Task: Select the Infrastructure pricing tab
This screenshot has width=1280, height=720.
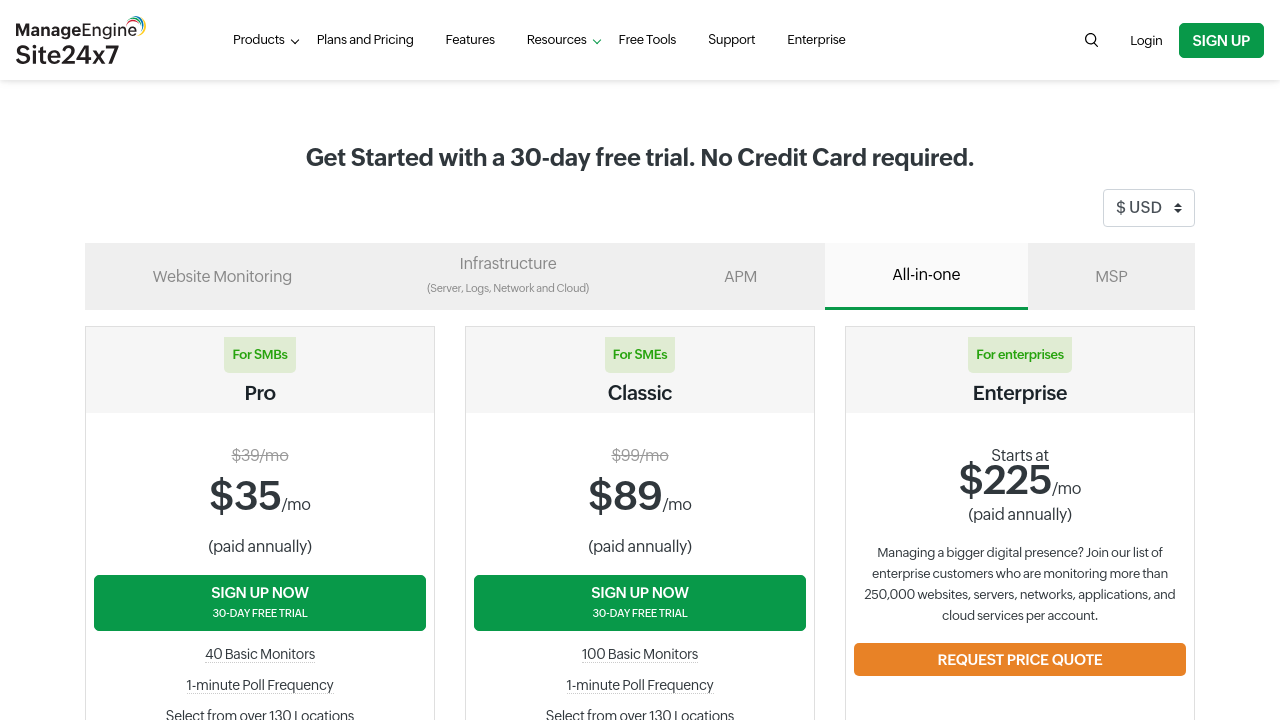Action: point(508,276)
